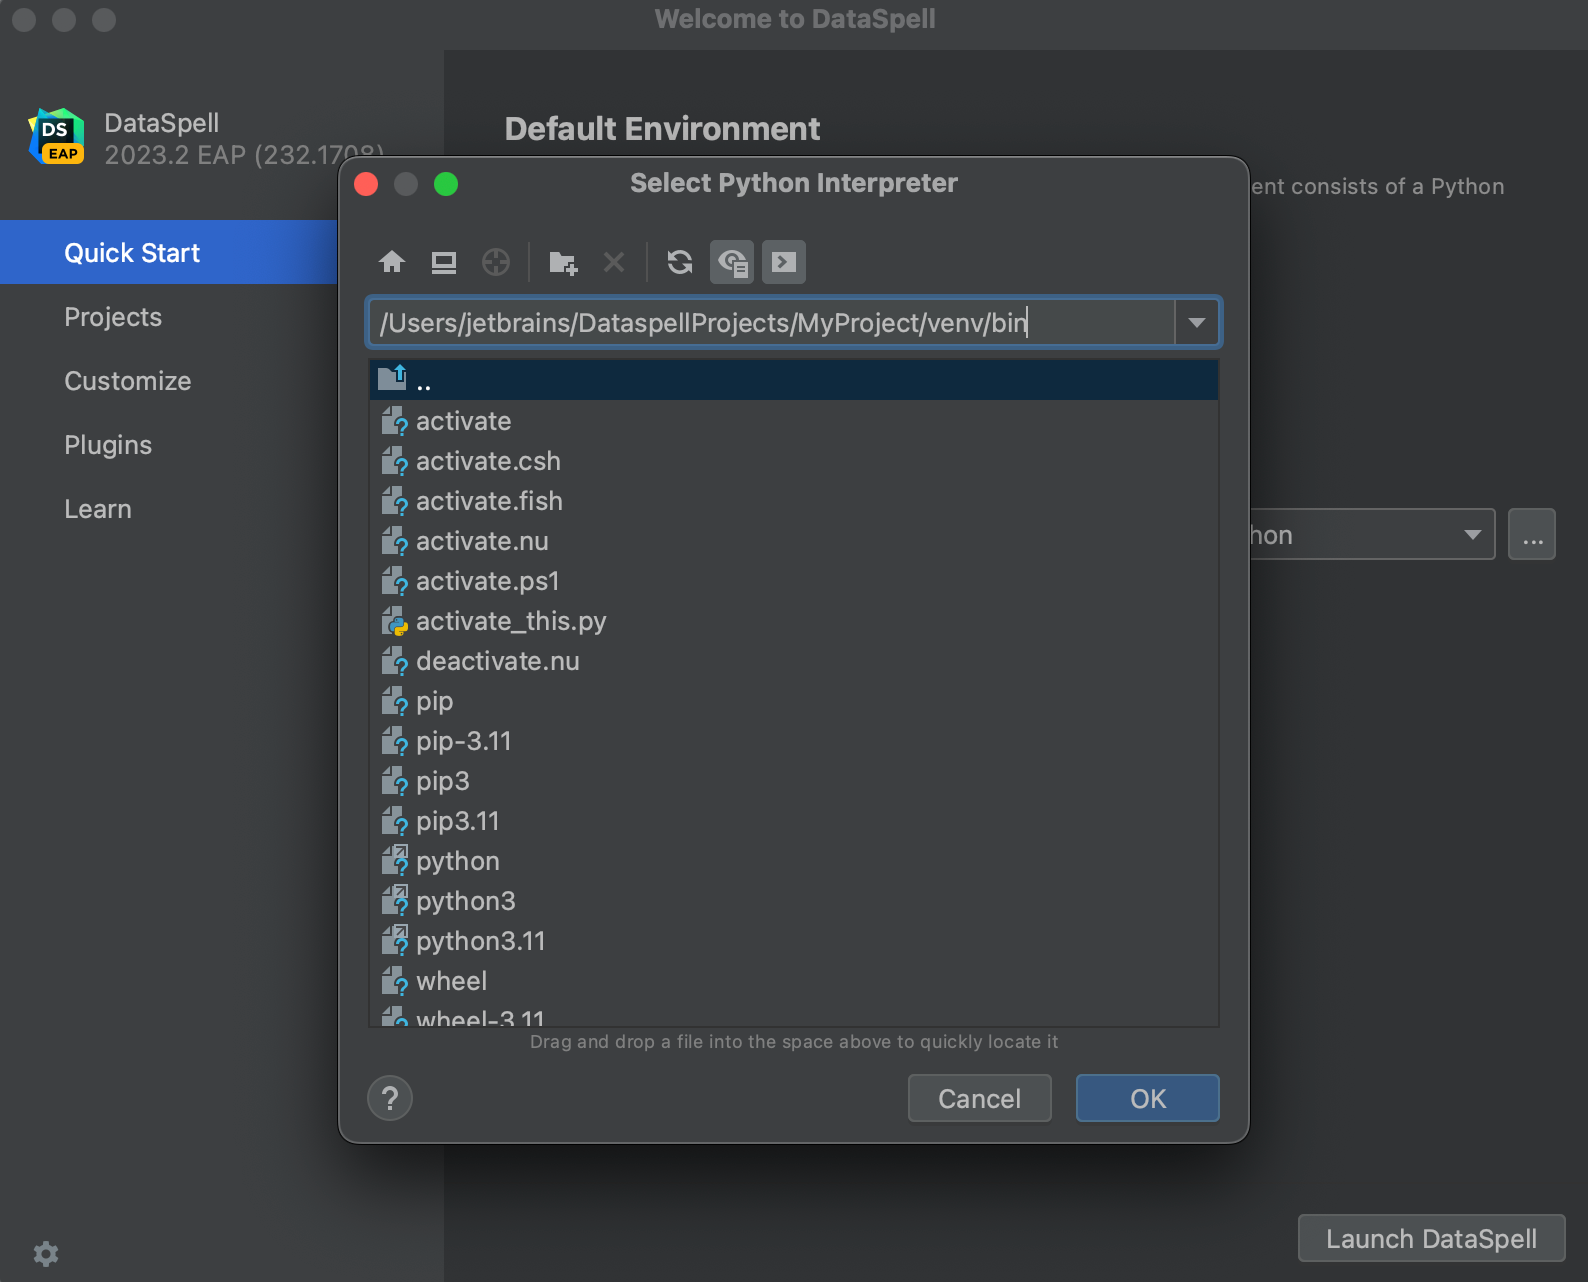Select activate_this.py file
This screenshot has width=1588, height=1282.
794,621
